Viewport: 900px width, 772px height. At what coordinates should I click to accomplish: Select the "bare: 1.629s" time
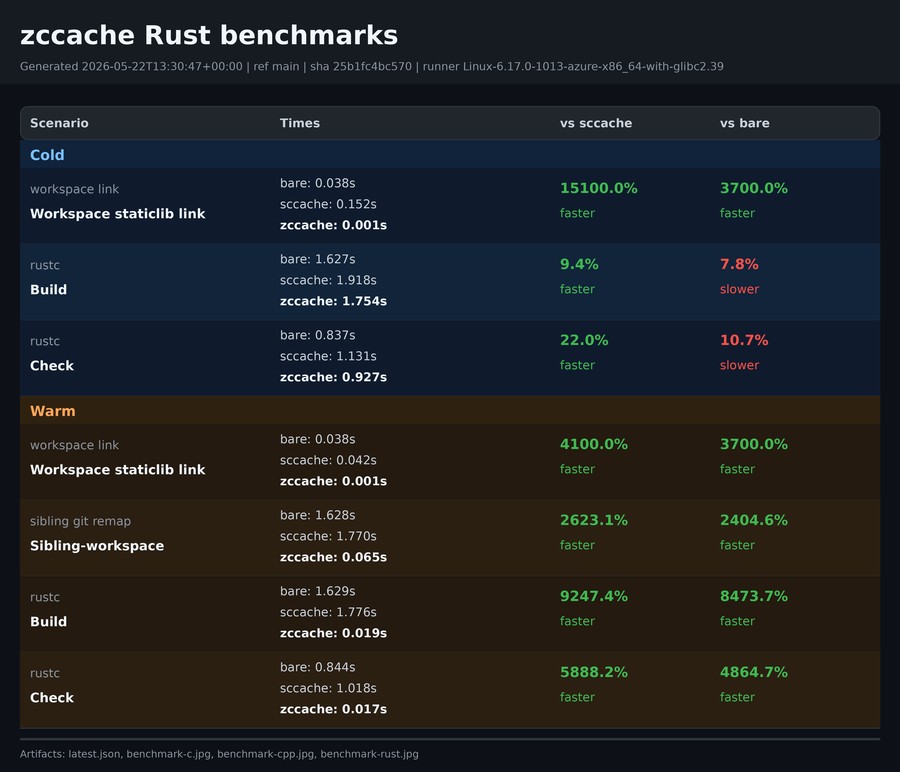coord(317,591)
